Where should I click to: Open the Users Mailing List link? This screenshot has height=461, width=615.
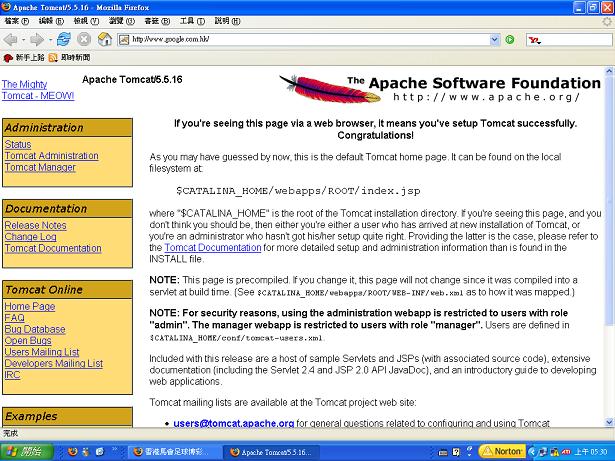click(x=42, y=352)
